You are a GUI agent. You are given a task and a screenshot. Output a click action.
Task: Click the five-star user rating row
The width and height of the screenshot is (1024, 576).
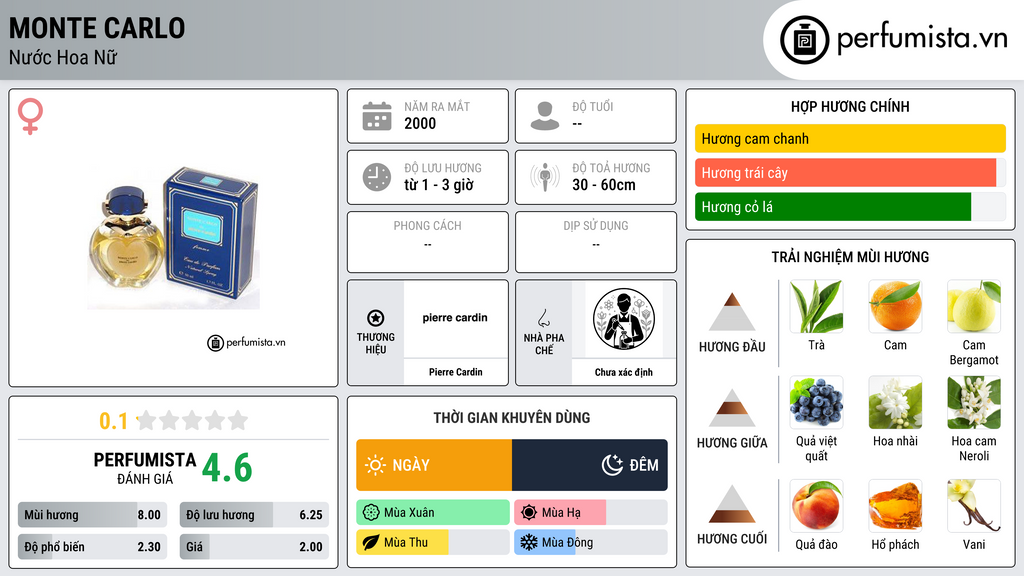(192, 420)
